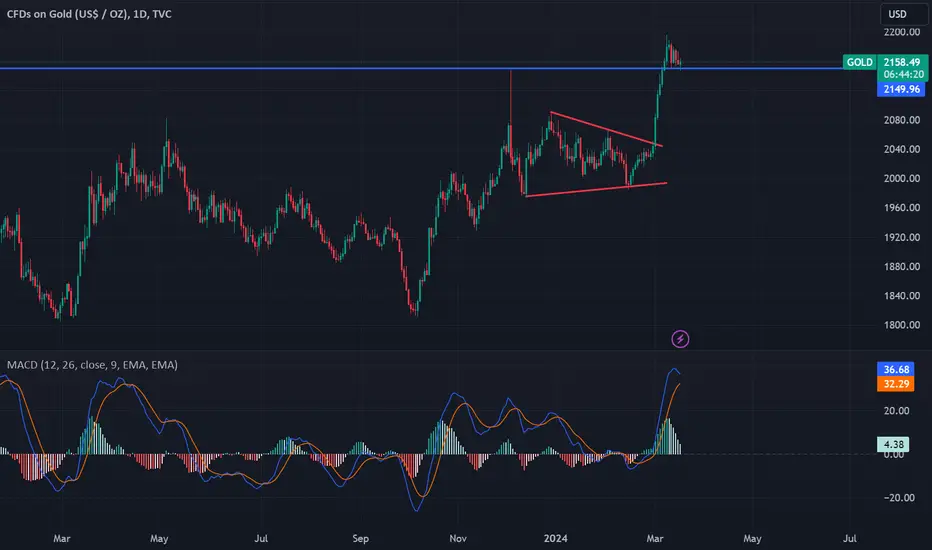
Task: Click the 1840.00 price axis label
Action: tap(902, 296)
